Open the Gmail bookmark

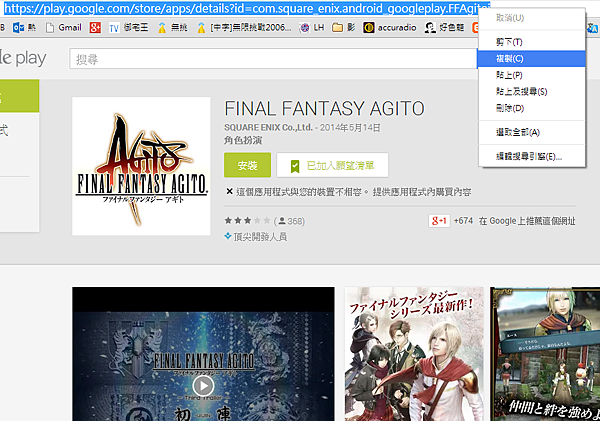click(x=64, y=28)
